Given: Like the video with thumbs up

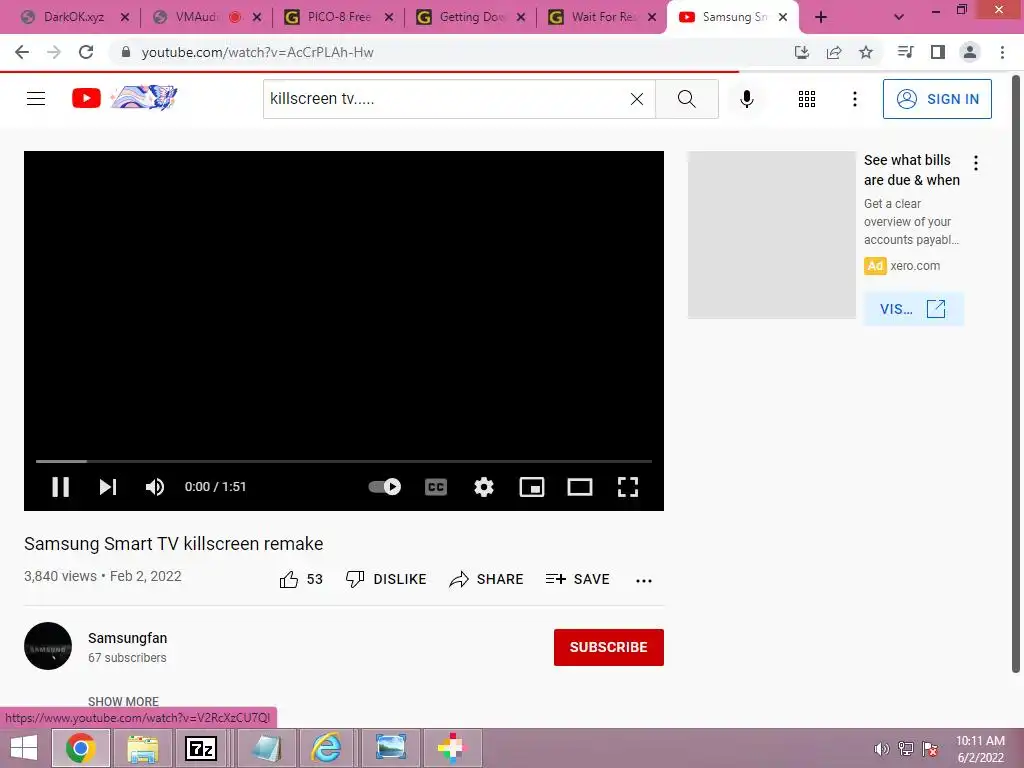Looking at the screenshot, I should pyautogui.click(x=301, y=579).
